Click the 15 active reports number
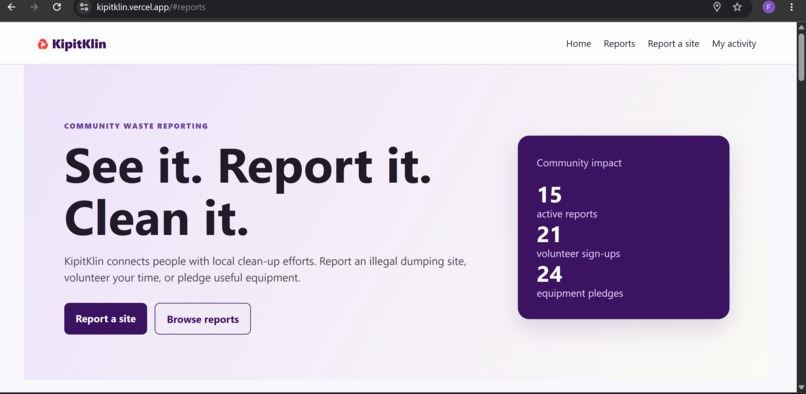The image size is (806, 394). point(549,195)
